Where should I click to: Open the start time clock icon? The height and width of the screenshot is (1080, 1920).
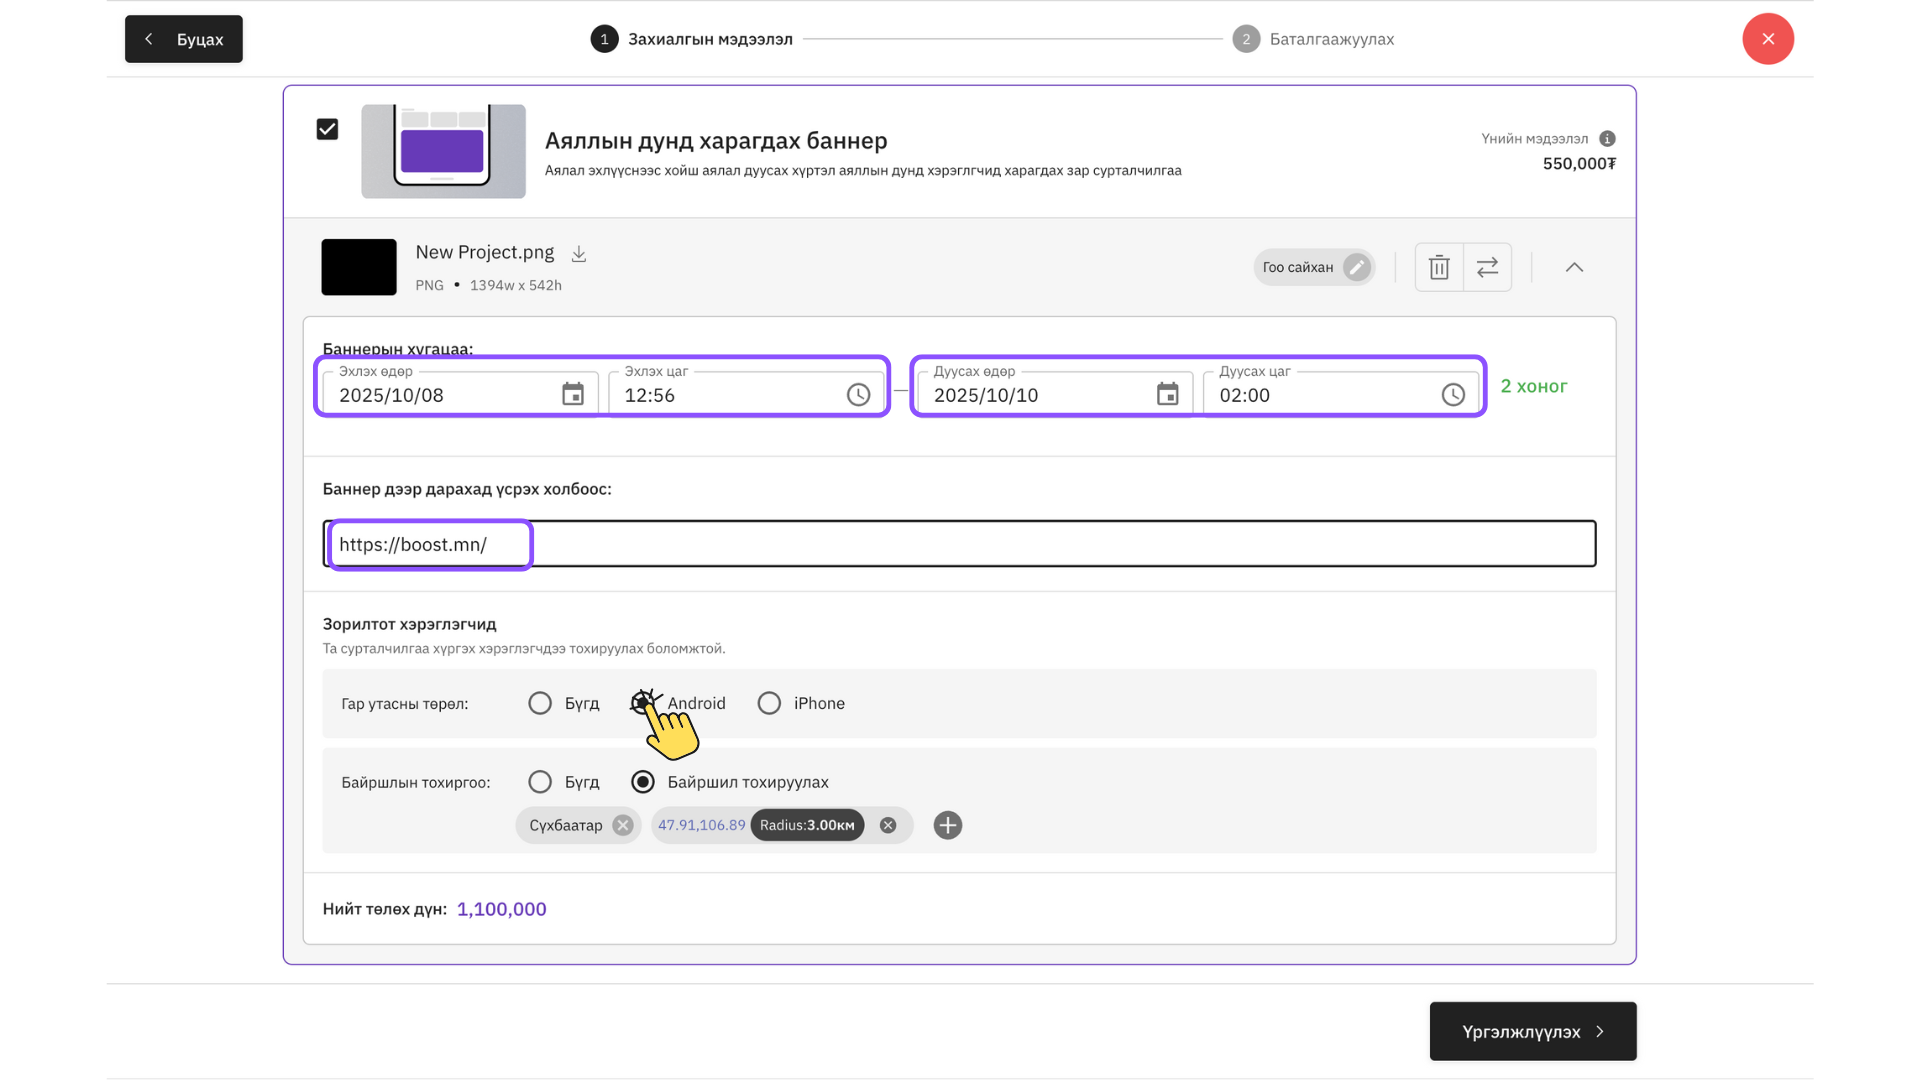coord(858,395)
